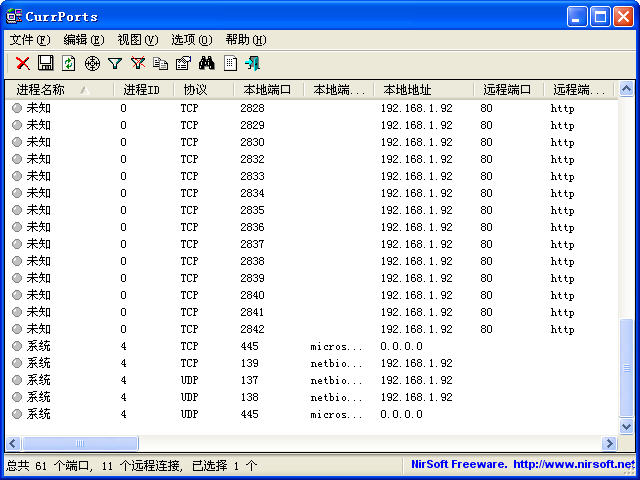Select the row with local port 2840

coord(311,295)
